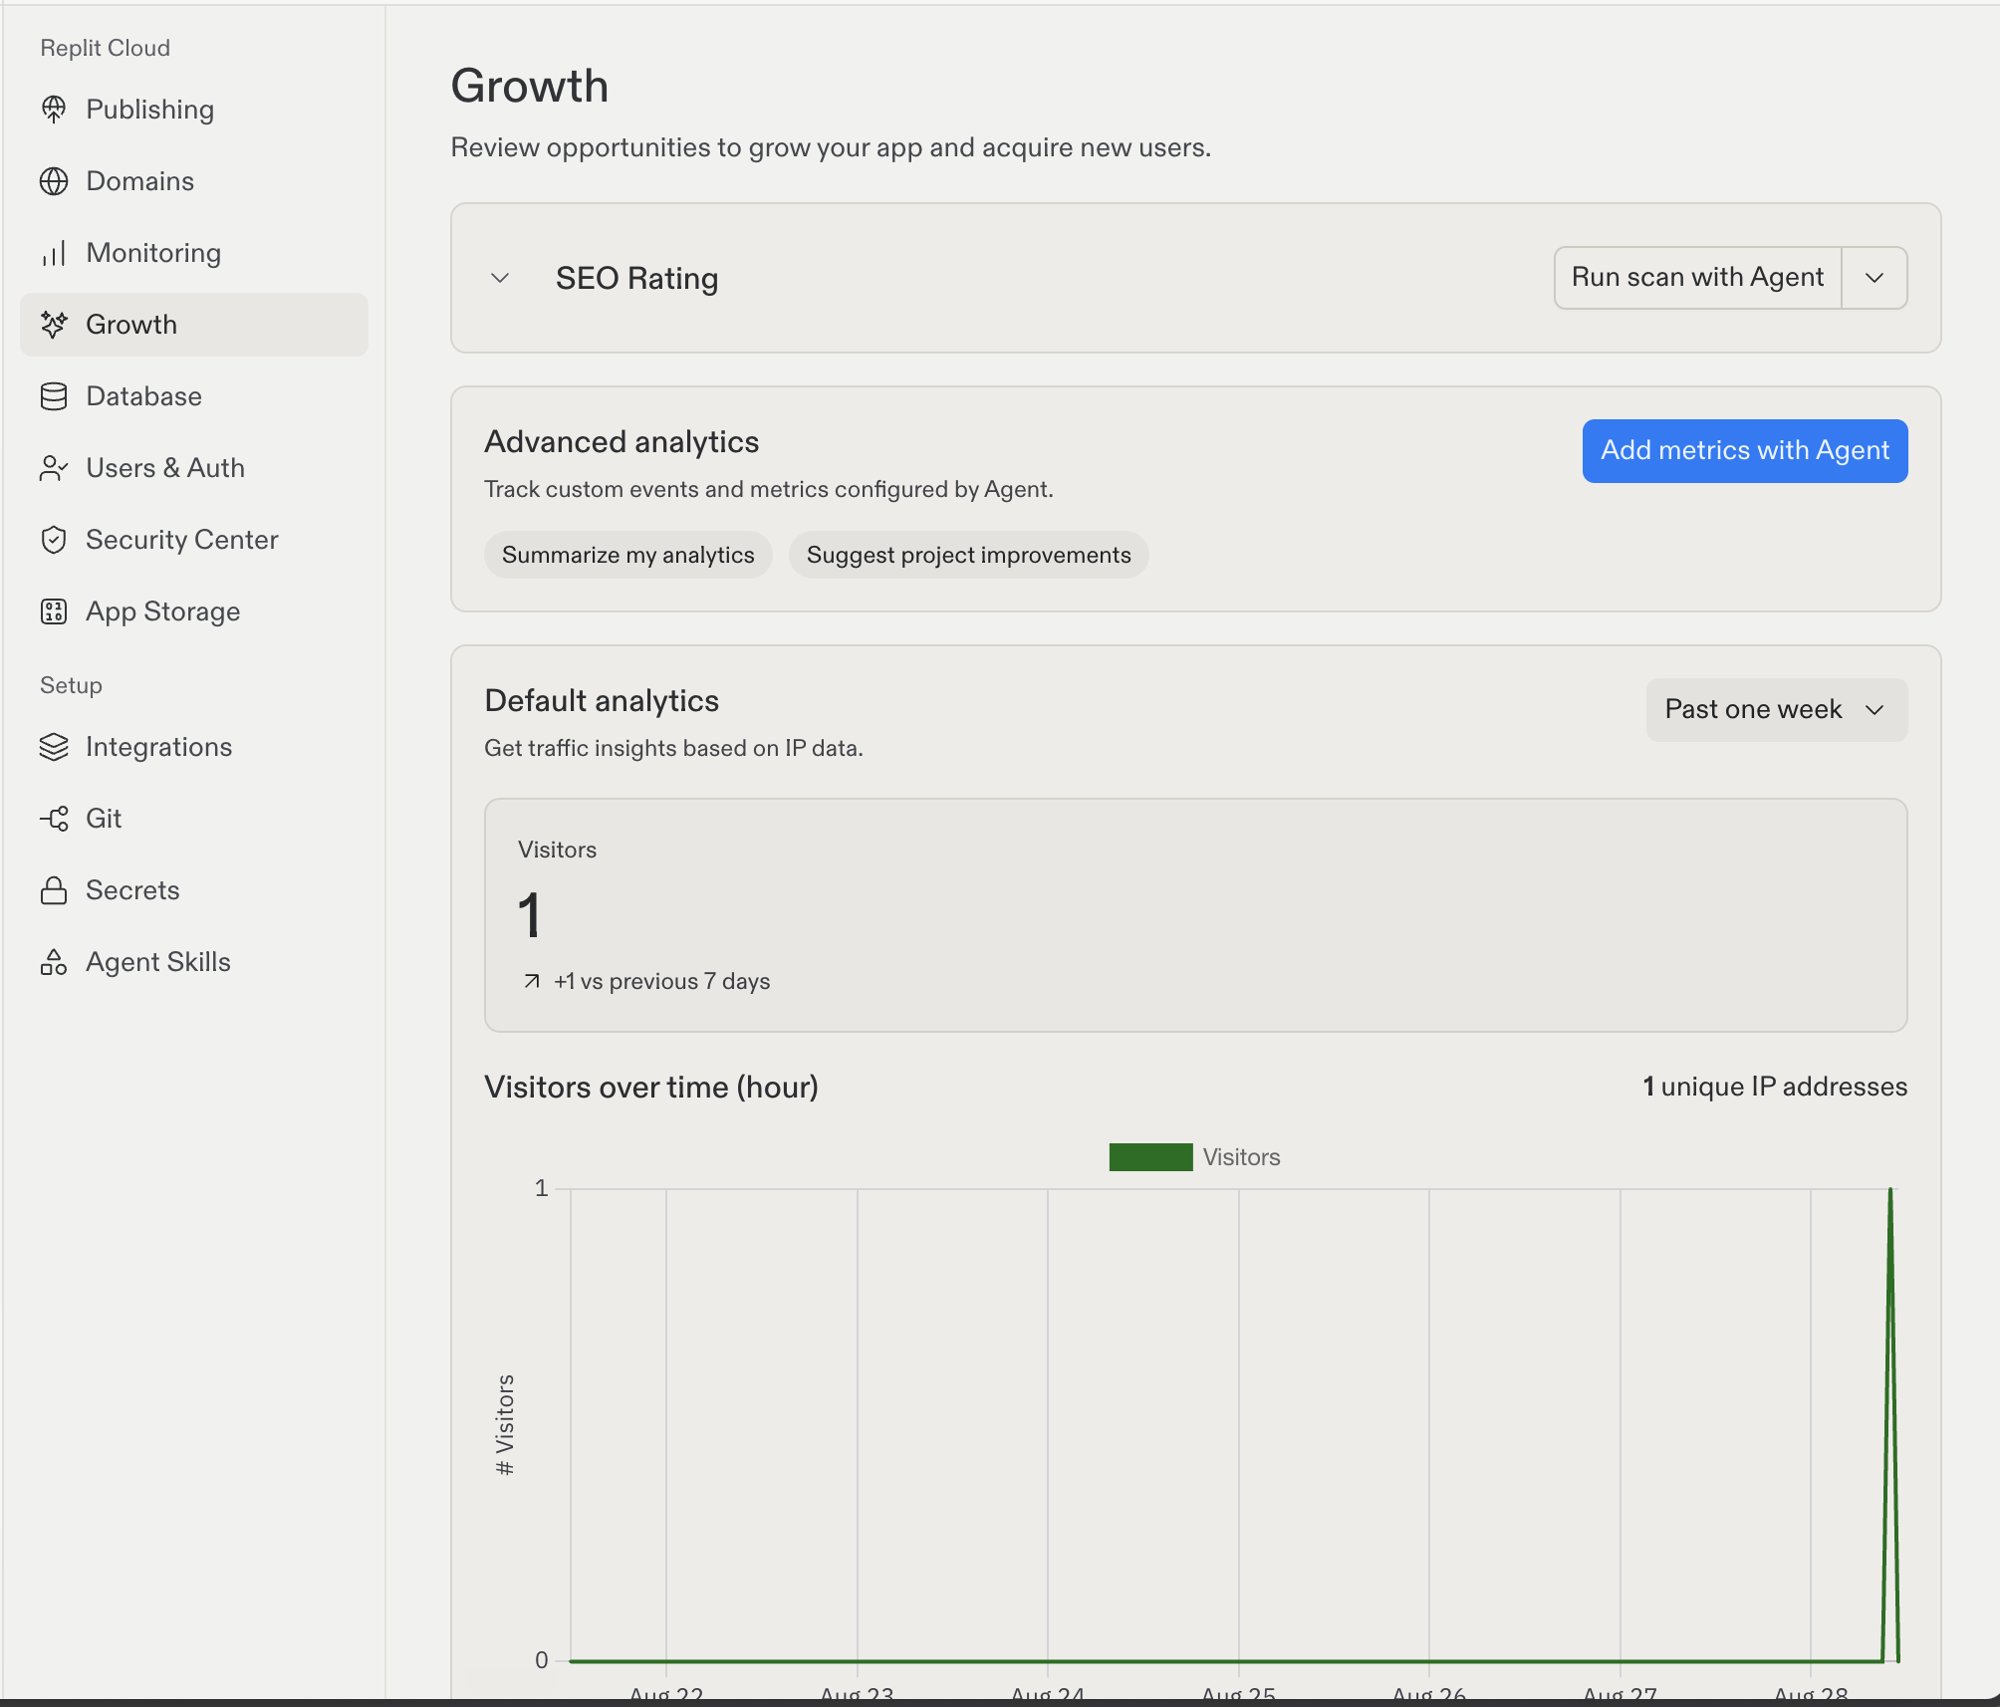Screen dimensions: 2000x1707
Task: Click the Default analytics heading
Action: click(x=601, y=701)
